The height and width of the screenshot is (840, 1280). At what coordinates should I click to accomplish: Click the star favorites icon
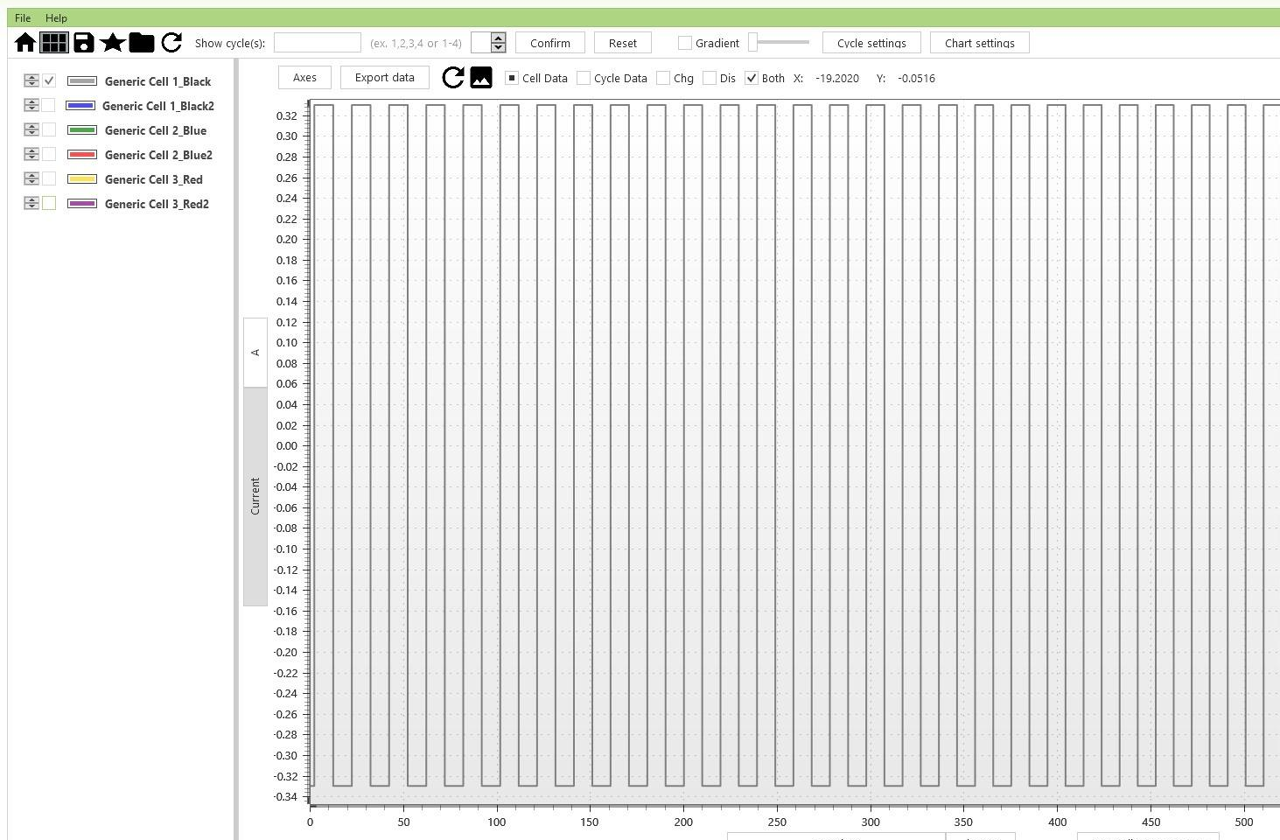pyautogui.click(x=112, y=42)
